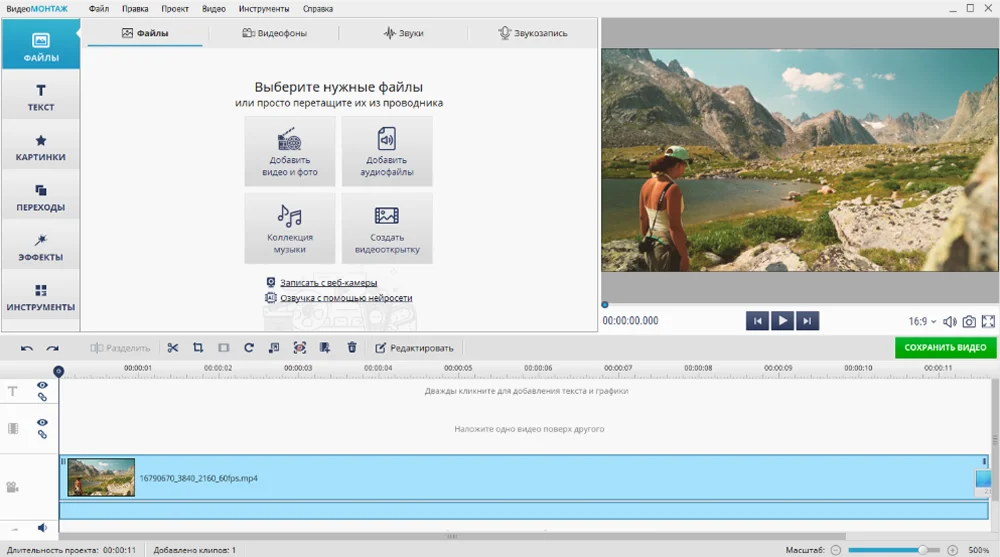Image resolution: width=1000 pixels, height=557 pixels.
Task: Activate the crop tool in toolbar
Action: coord(198,348)
